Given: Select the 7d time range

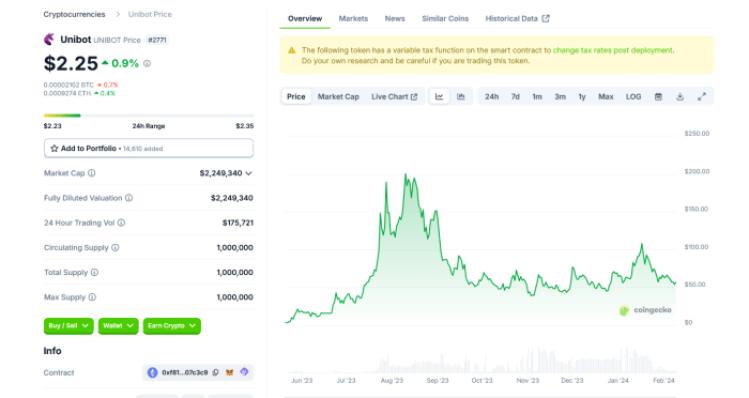Looking at the screenshot, I should click(x=515, y=97).
